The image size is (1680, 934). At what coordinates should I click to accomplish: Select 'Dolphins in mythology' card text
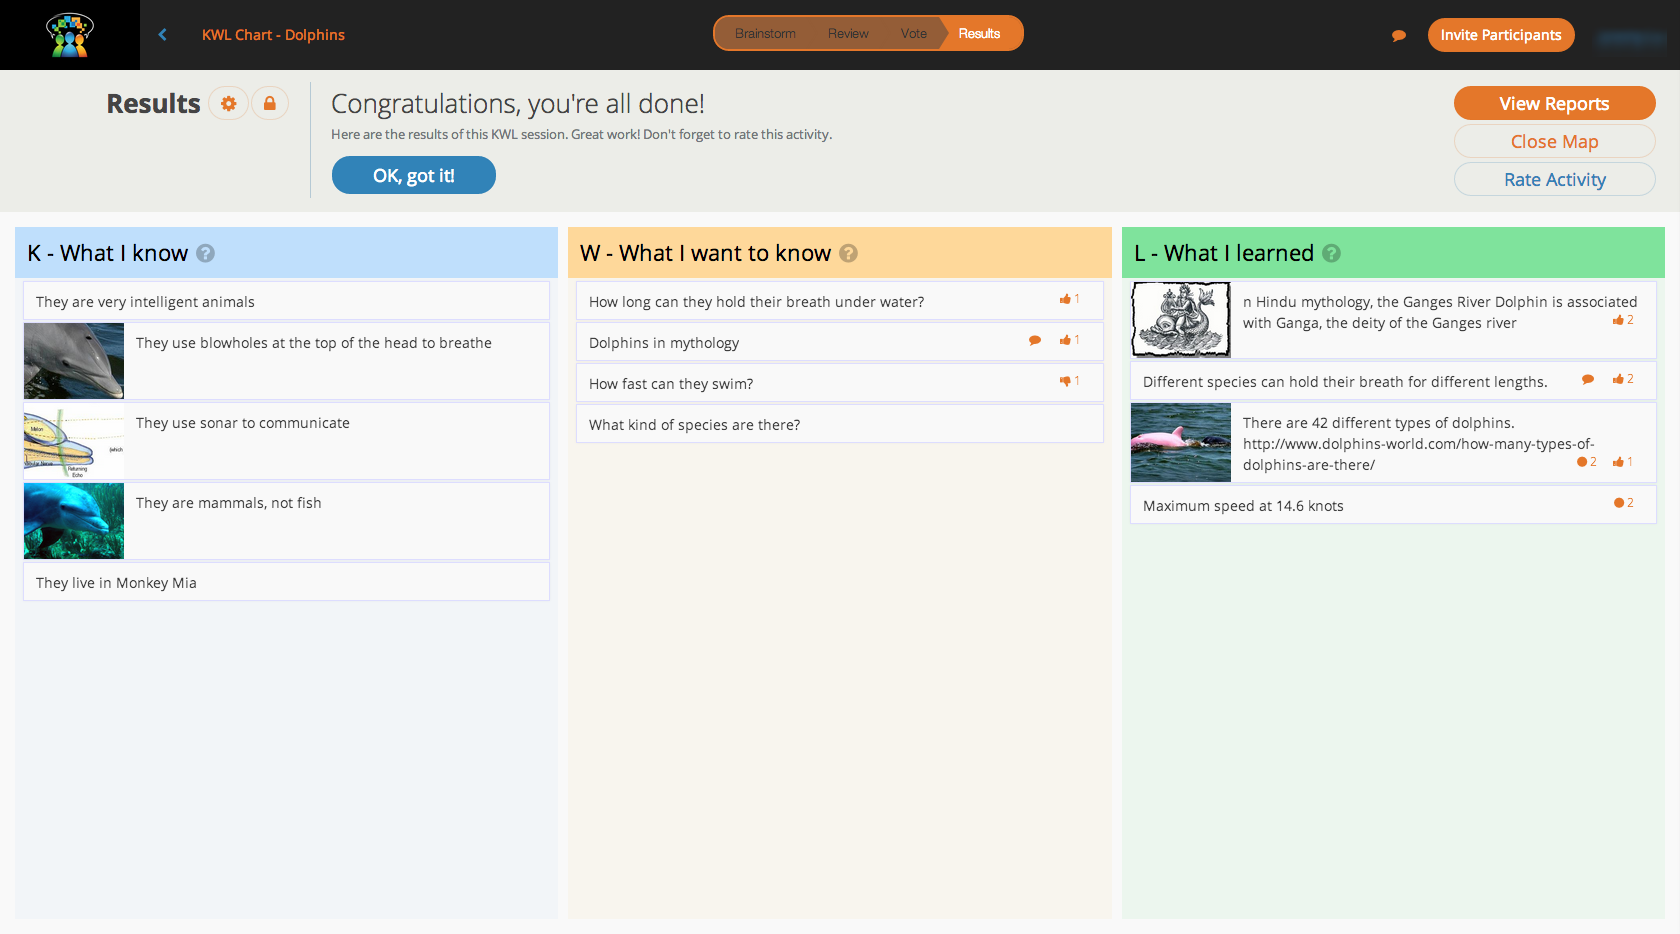664,343
